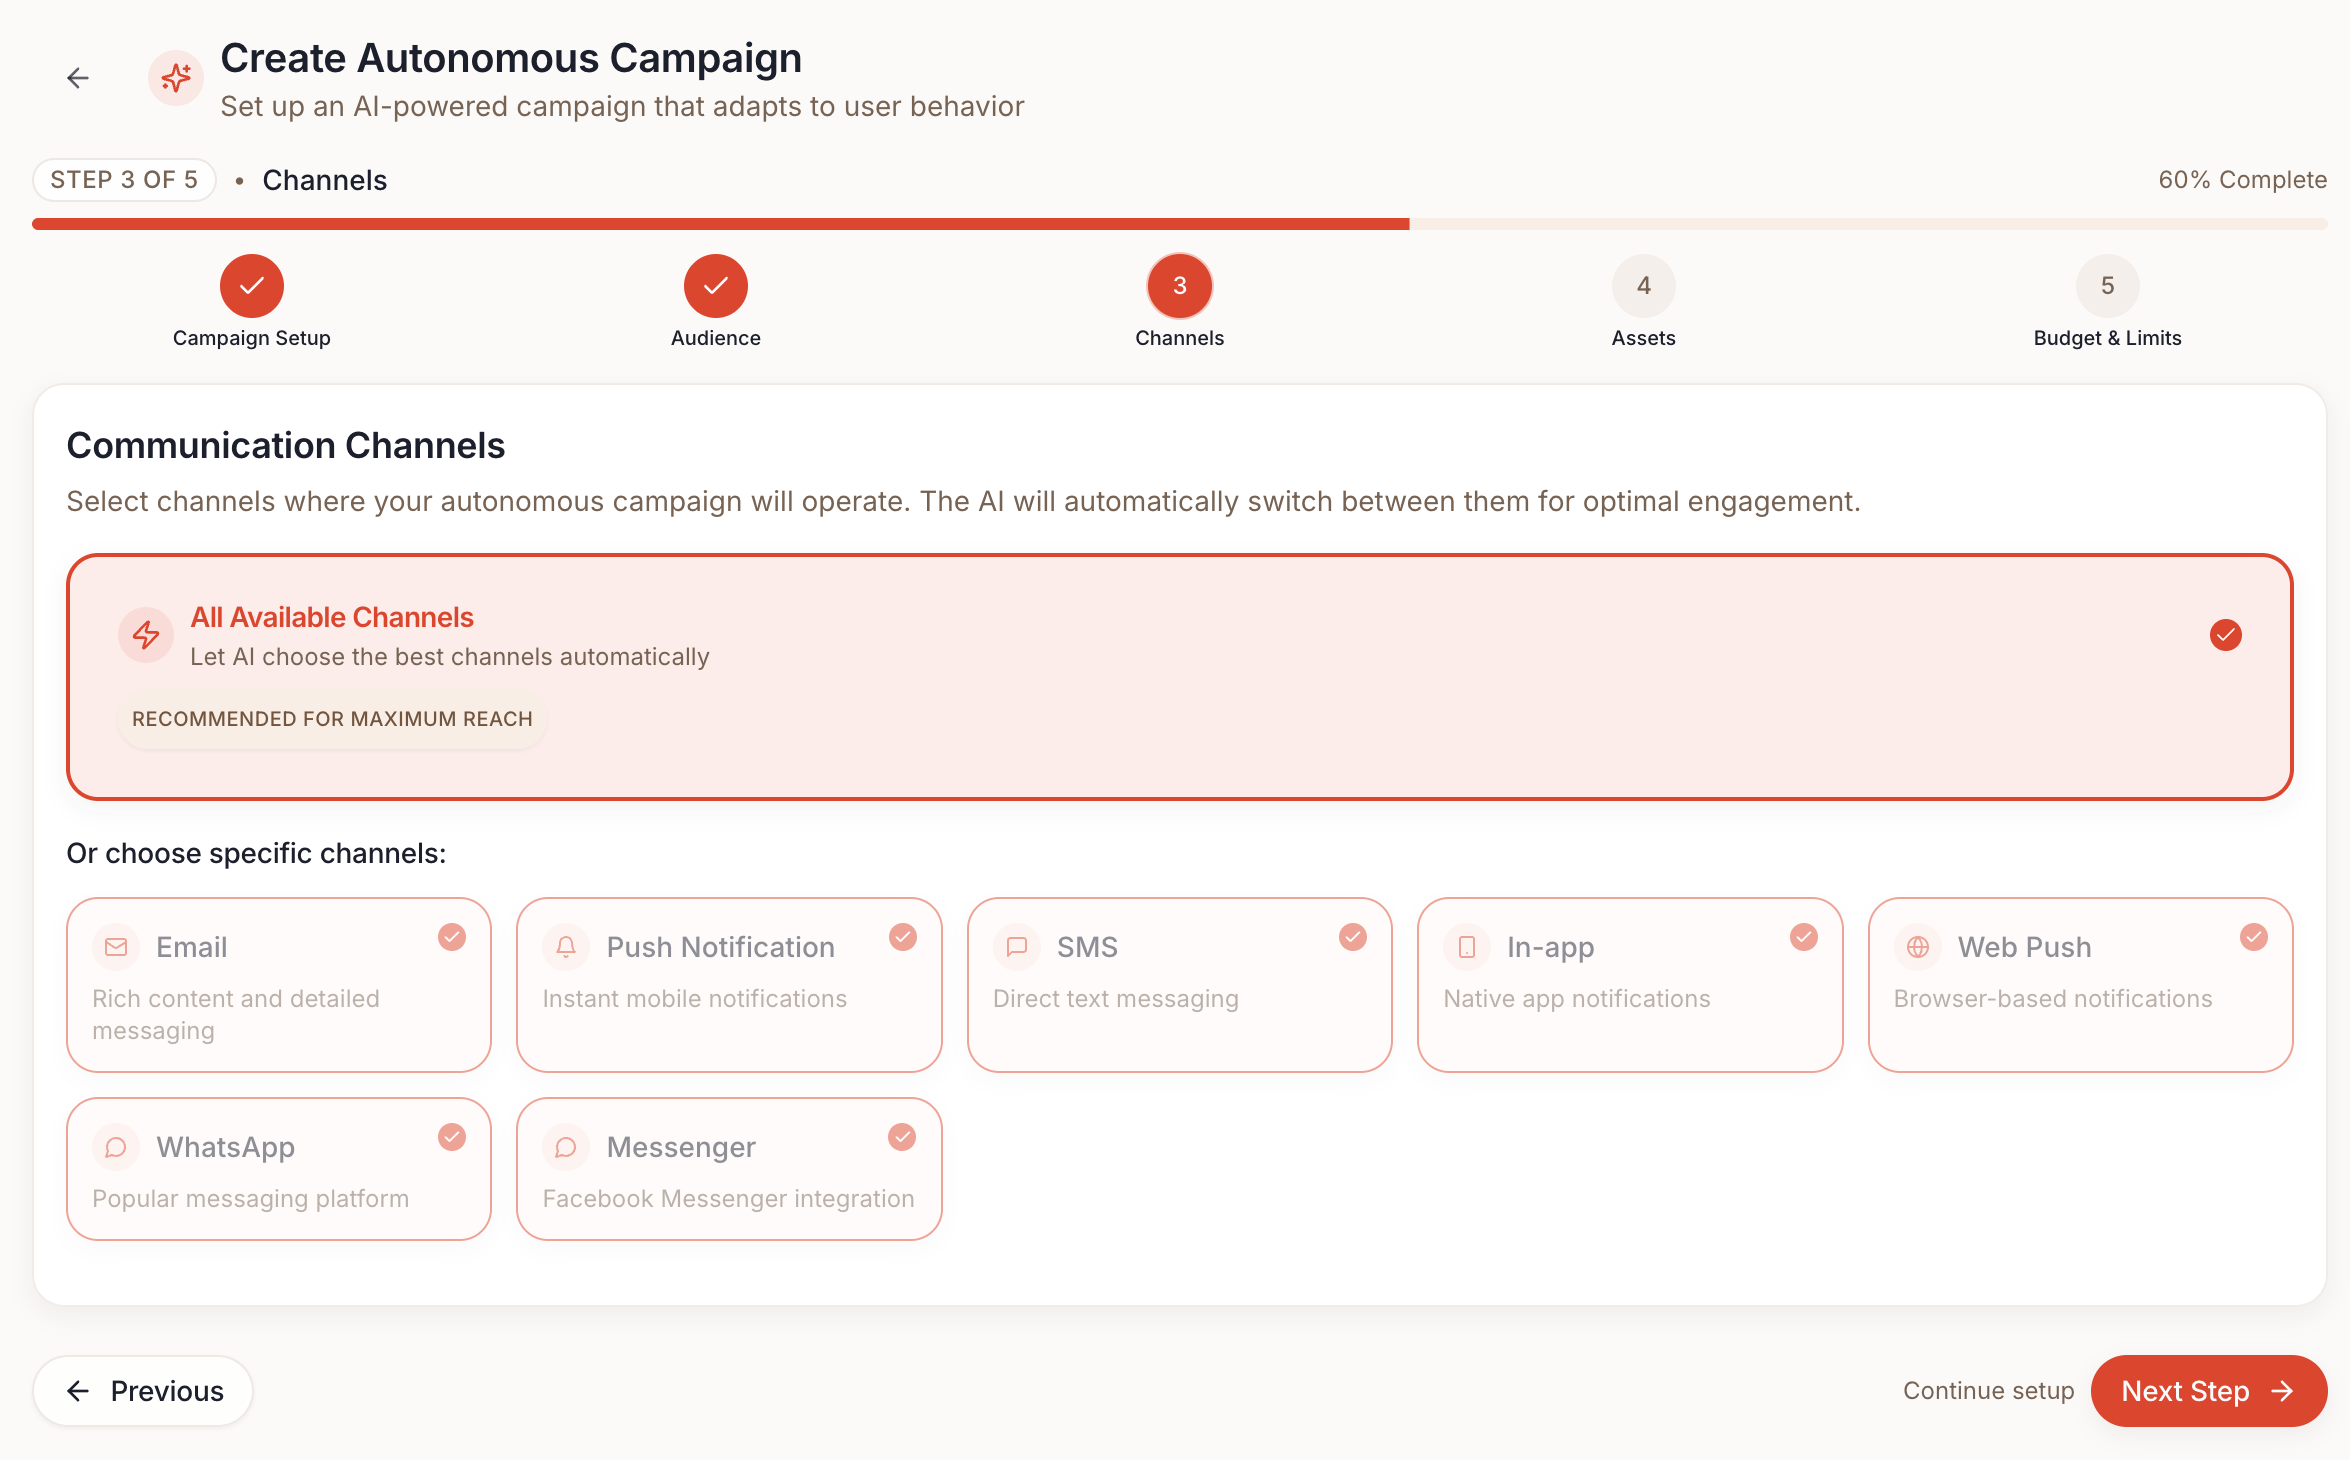The width and height of the screenshot is (2350, 1460).
Task: Click the Push Notification bell icon
Action: 566,947
